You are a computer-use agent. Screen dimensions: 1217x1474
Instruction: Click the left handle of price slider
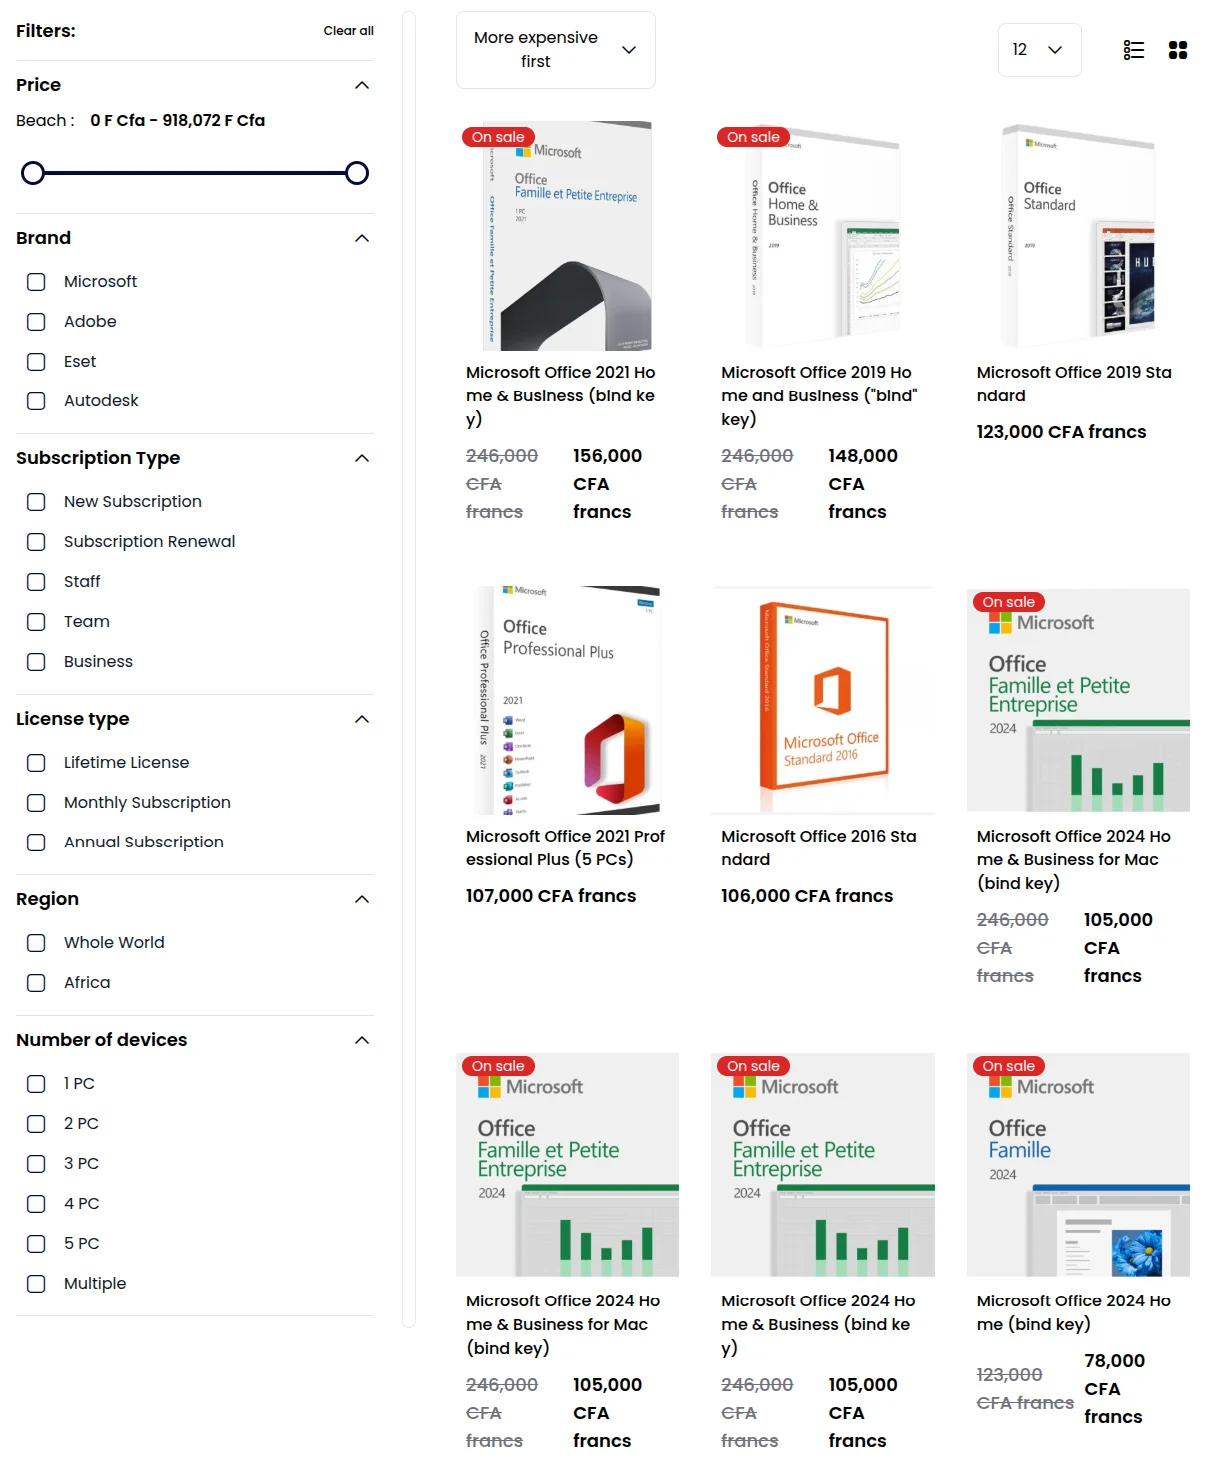pyautogui.click(x=33, y=173)
